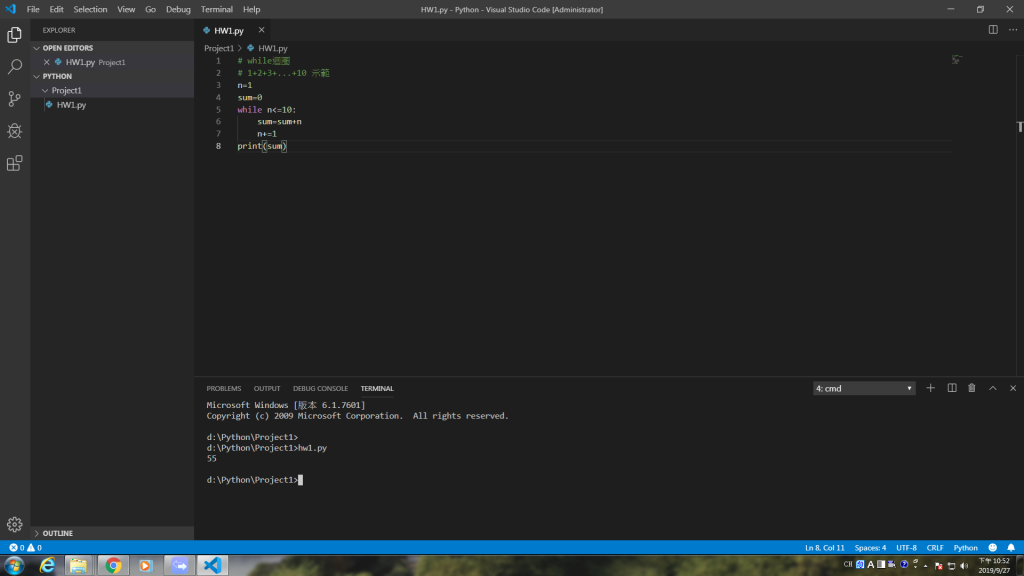Viewport: 1024px width, 576px height.
Task: Click the editor minimap preview
Action: pyautogui.click(x=957, y=60)
